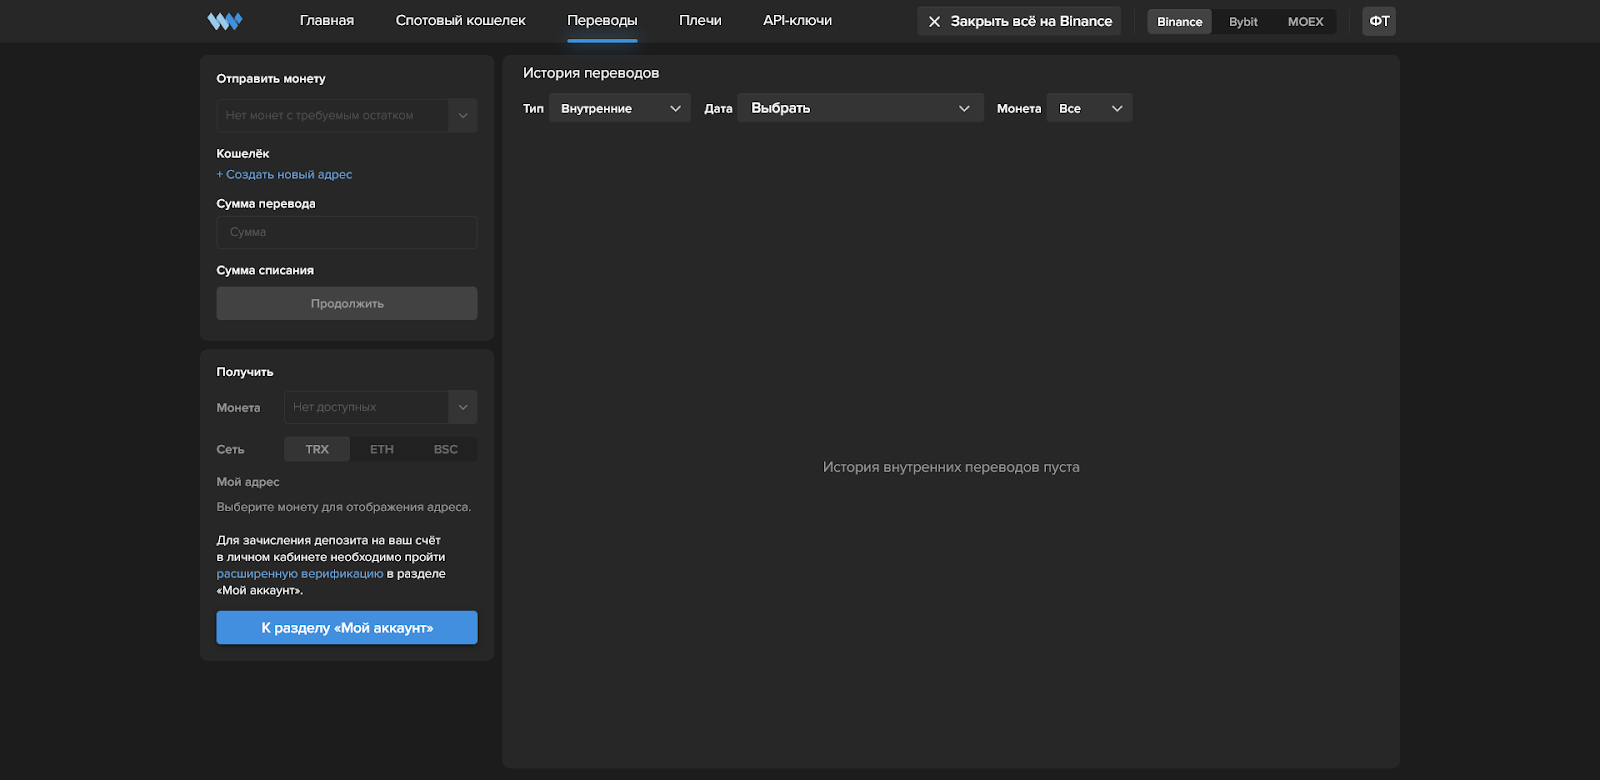The image size is (1600, 780).
Task: Follow the расширенную верификацию link
Action: click(x=300, y=574)
